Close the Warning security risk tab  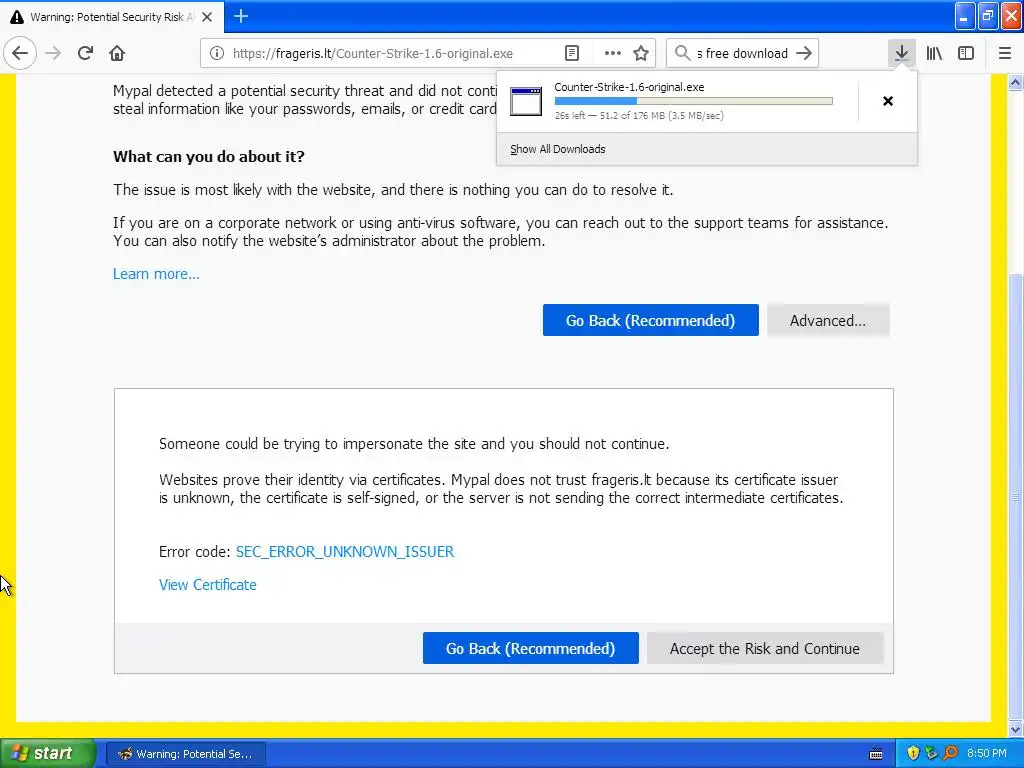point(207,17)
